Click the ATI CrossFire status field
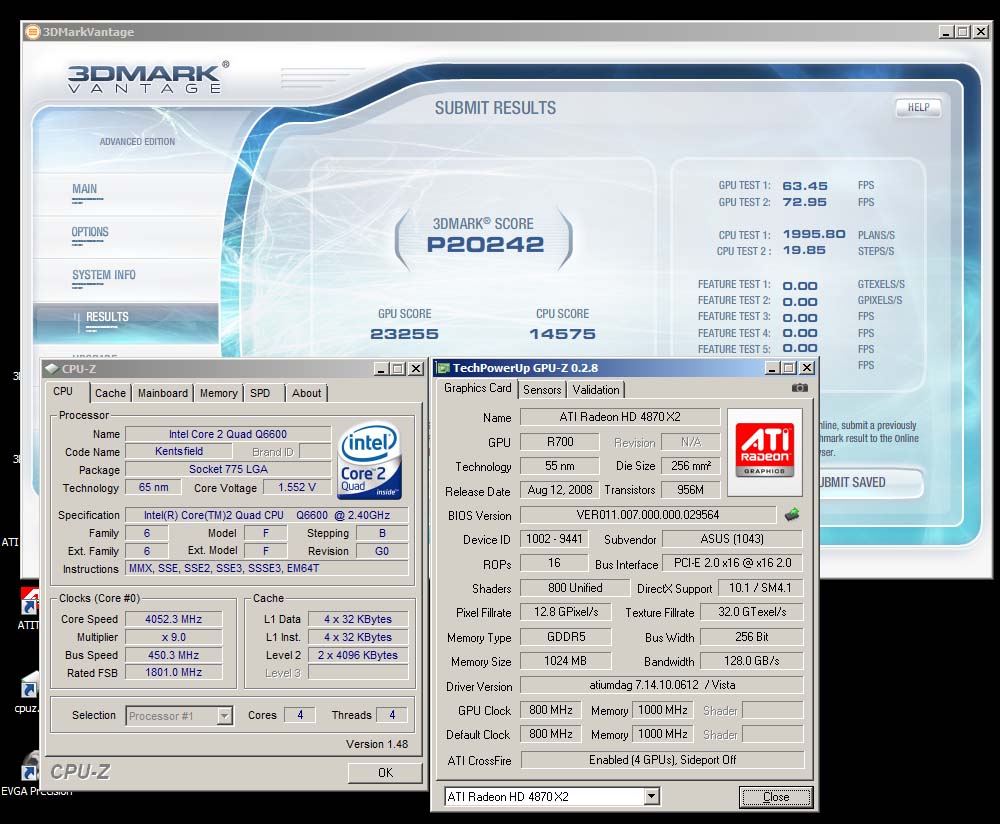The width and height of the screenshot is (1000, 824). point(662,760)
